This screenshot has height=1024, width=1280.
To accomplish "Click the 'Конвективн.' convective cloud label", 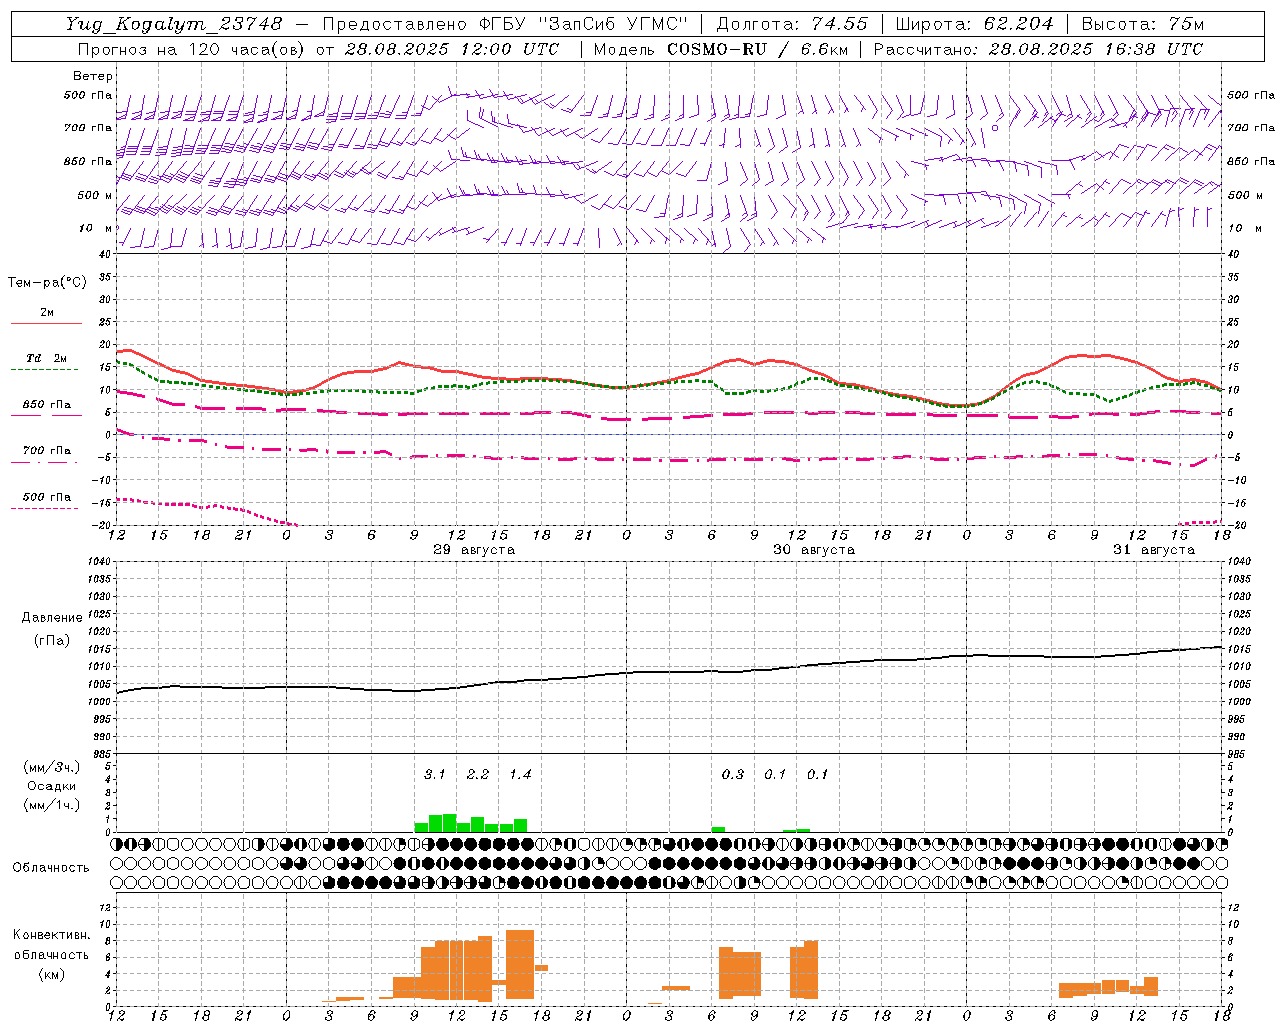I will tap(52, 935).
